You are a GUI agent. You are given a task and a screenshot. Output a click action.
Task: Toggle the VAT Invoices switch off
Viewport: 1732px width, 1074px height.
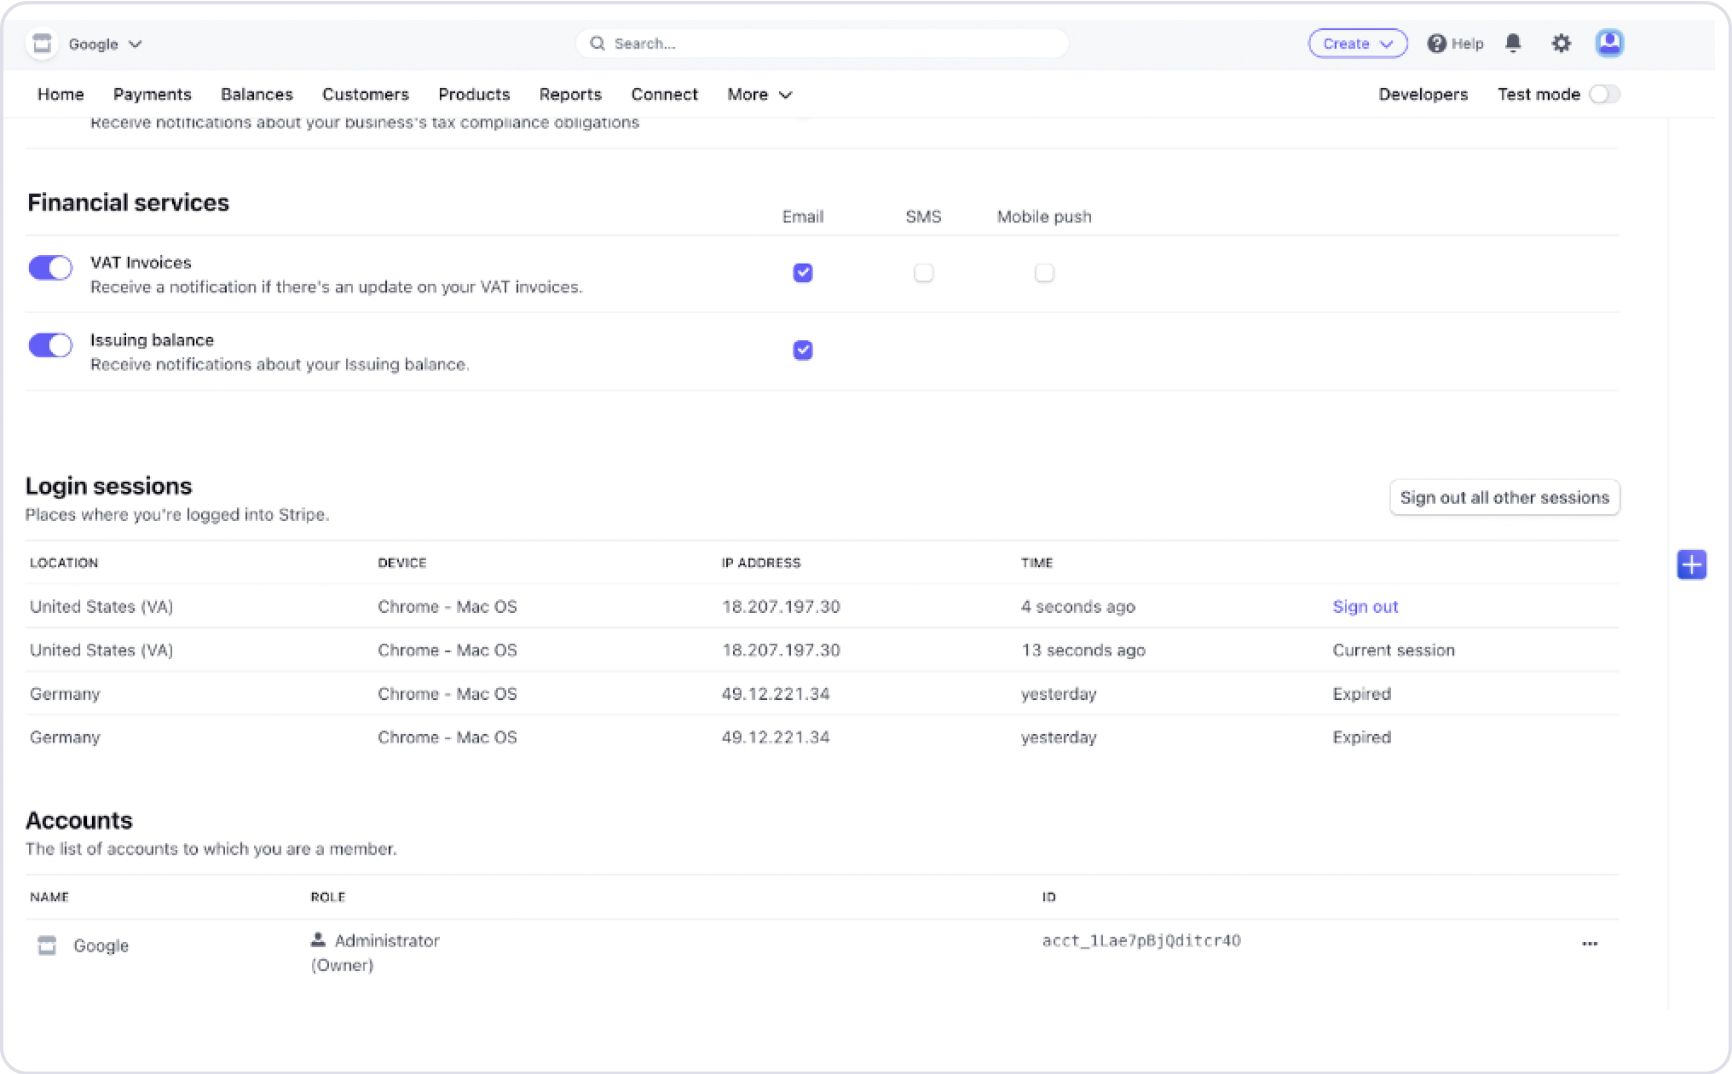[50, 268]
